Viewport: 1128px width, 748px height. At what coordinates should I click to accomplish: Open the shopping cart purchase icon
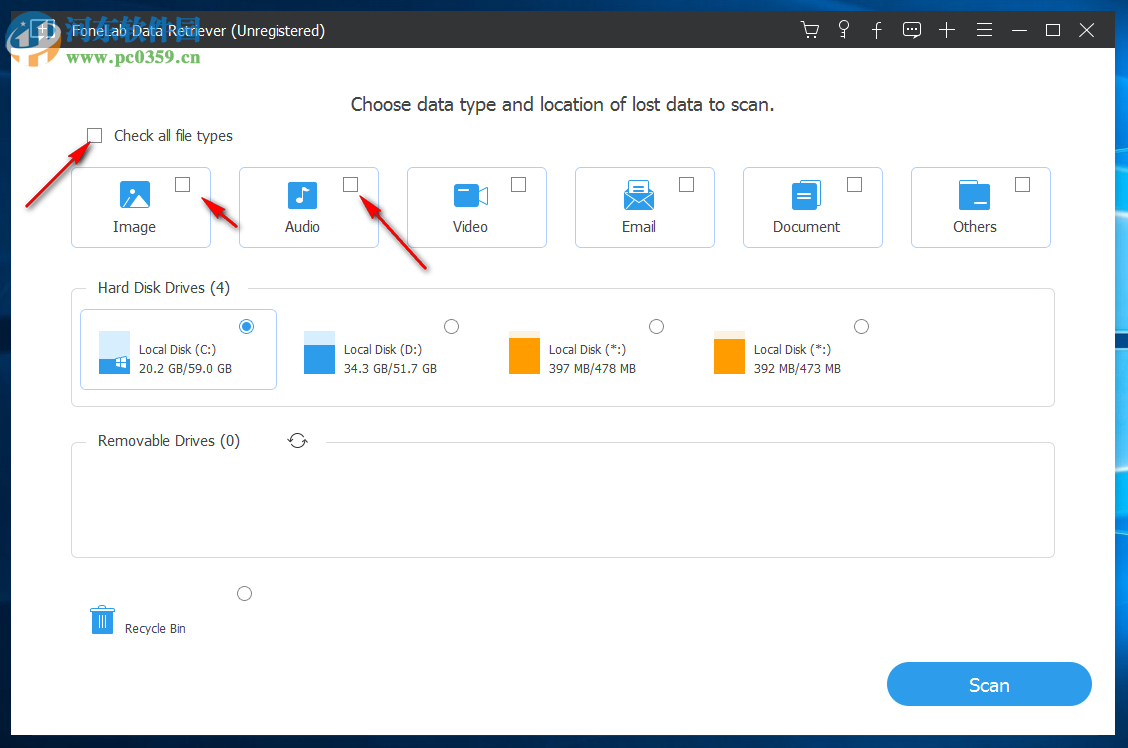[x=809, y=29]
